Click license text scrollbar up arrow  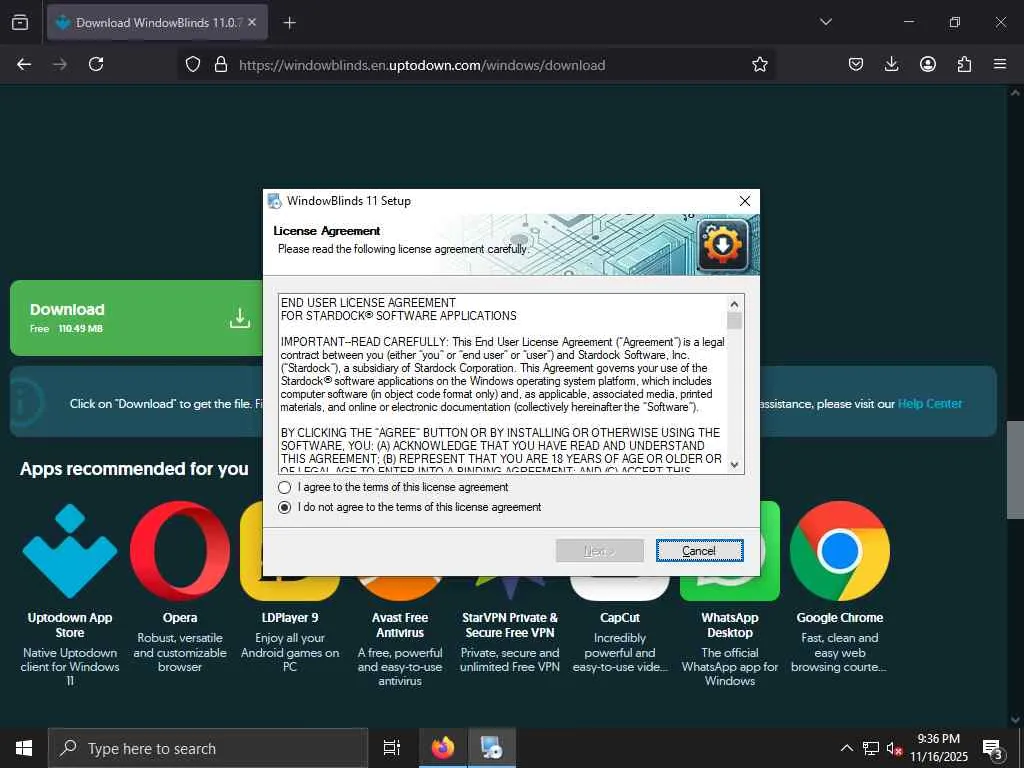[734, 304]
